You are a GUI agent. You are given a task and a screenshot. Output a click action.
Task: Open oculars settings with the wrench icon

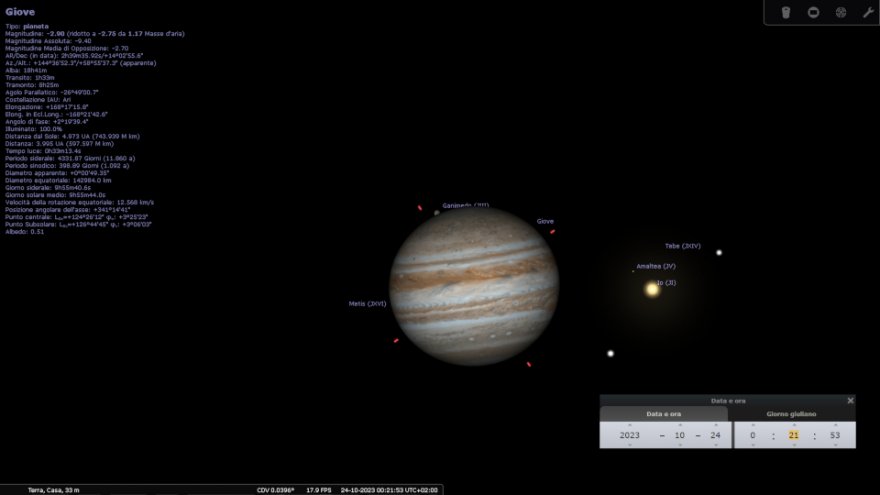pyautogui.click(x=867, y=13)
